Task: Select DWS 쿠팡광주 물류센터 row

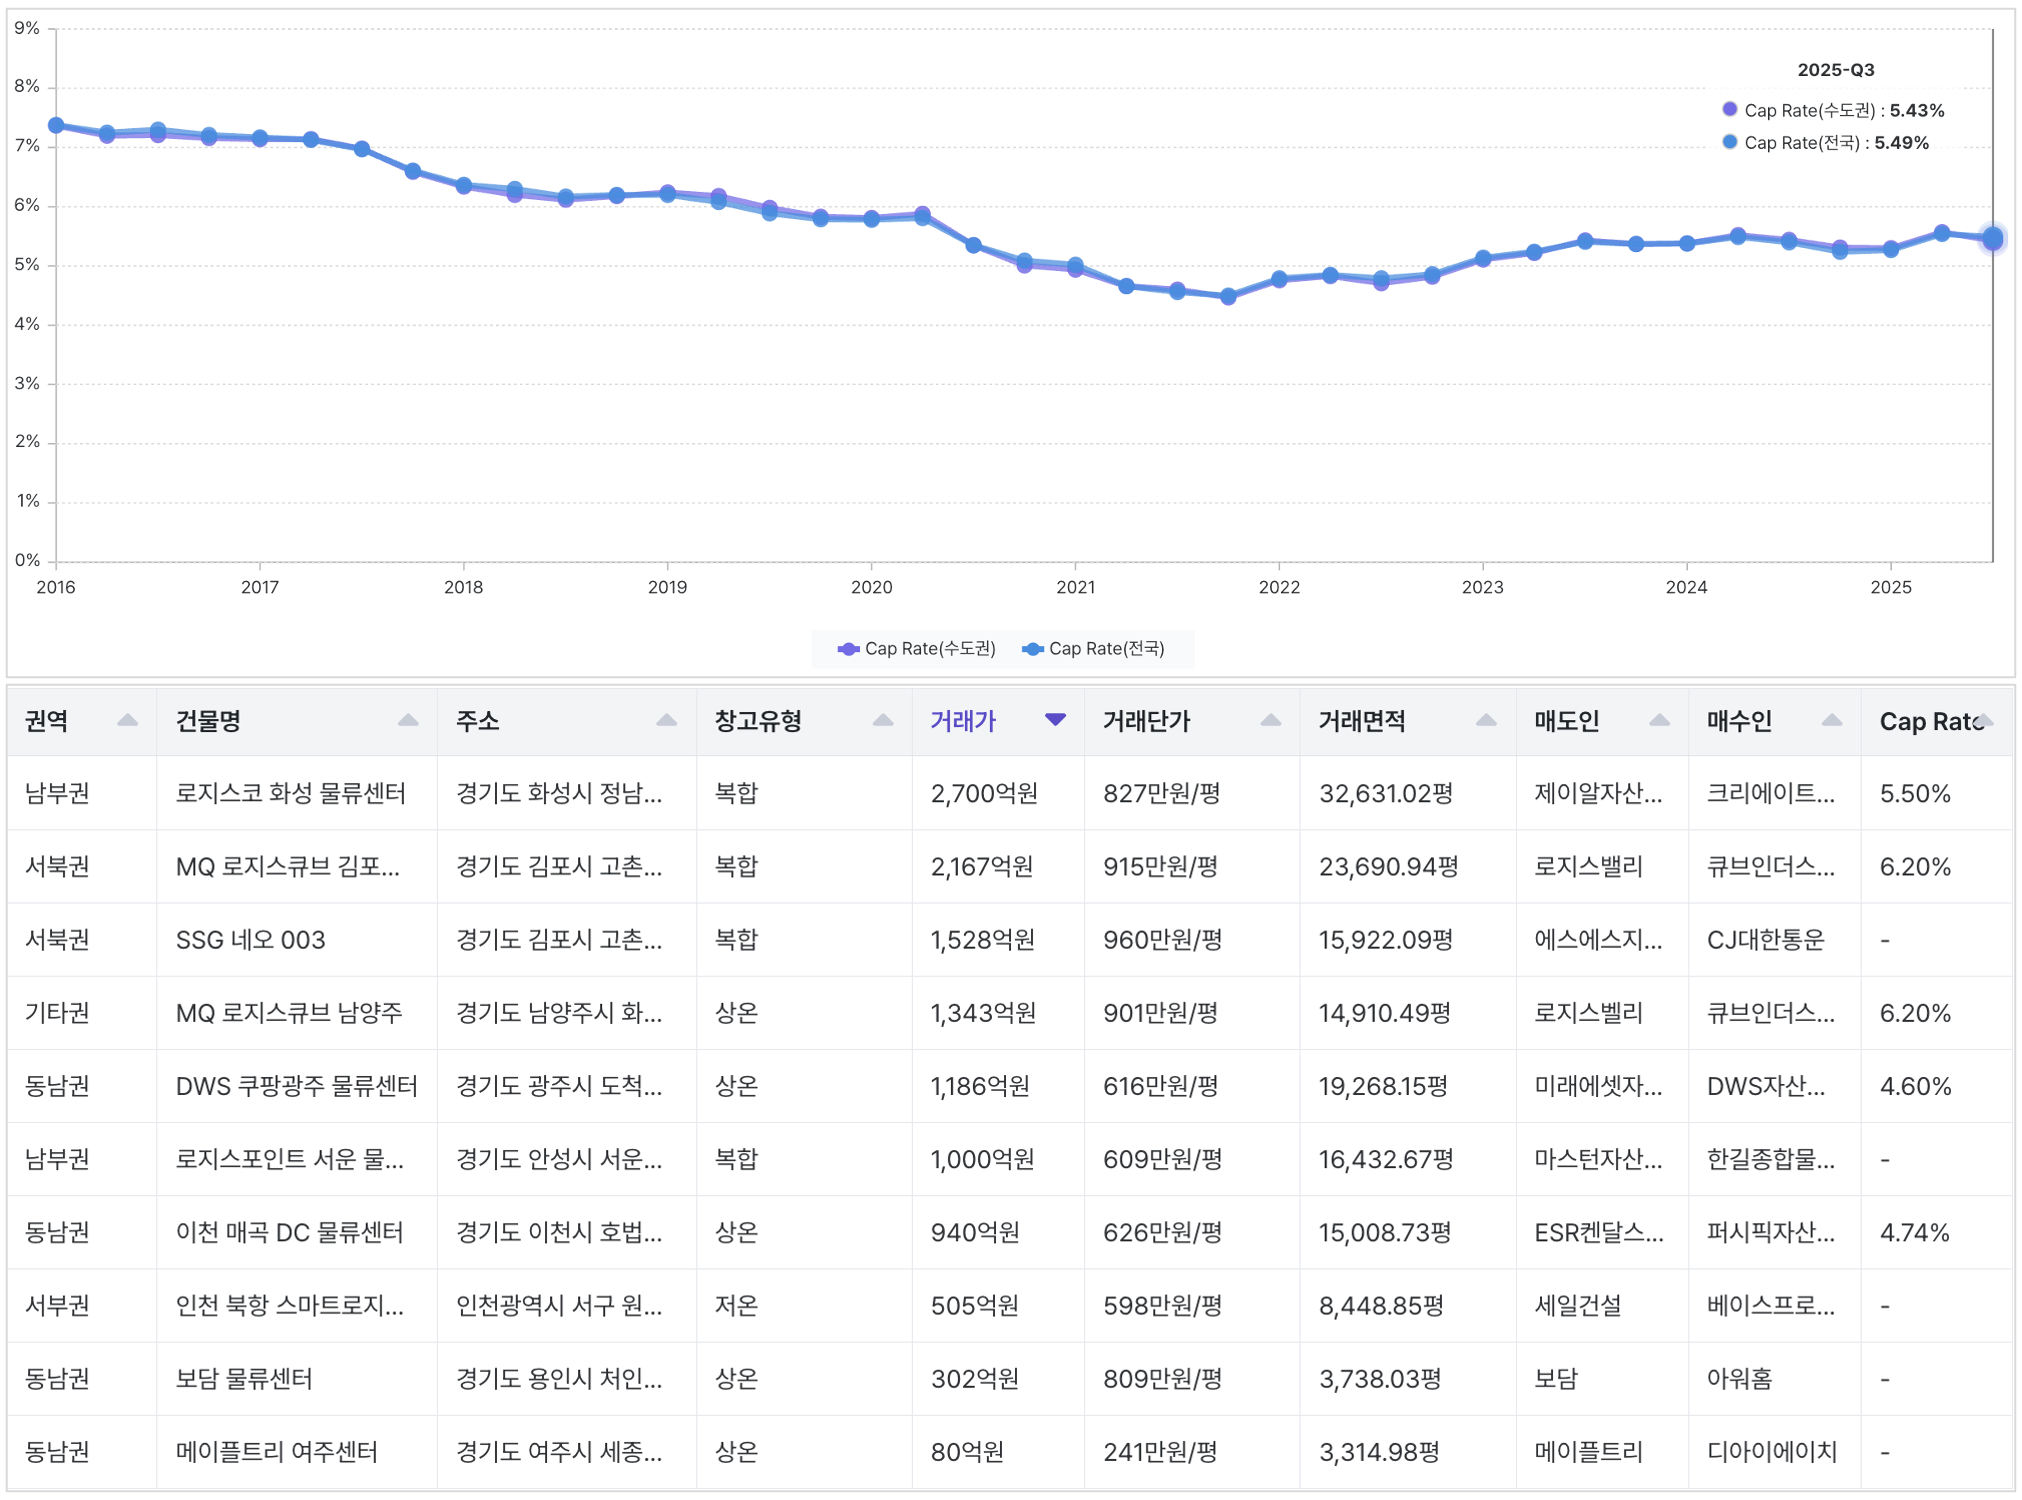Action: 296,1086
